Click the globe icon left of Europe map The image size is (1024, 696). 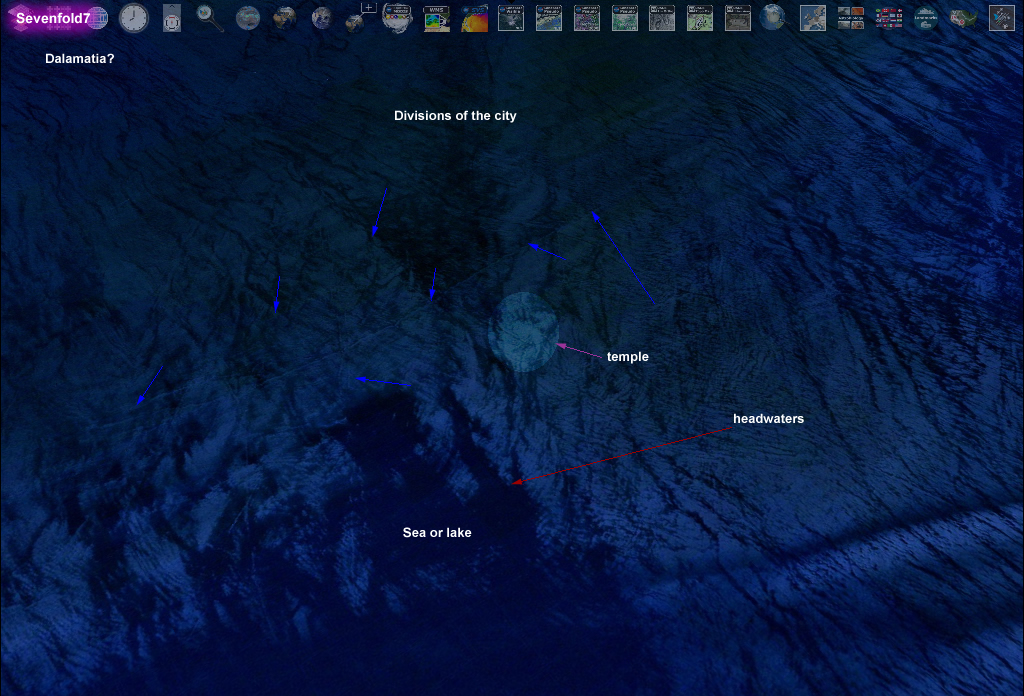point(773,18)
